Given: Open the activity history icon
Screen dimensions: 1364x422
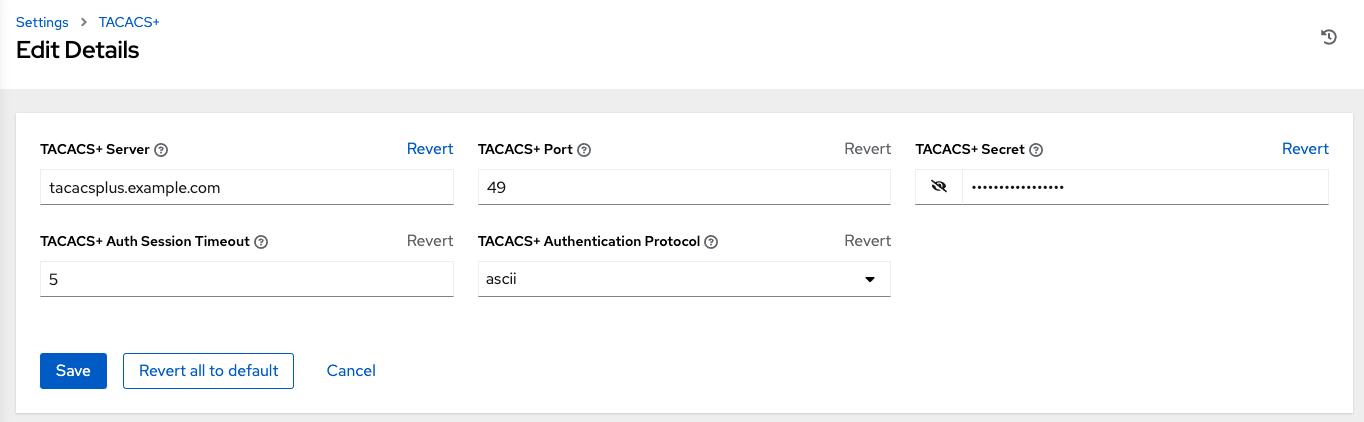Looking at the screenshot, I should (1329, 37).
